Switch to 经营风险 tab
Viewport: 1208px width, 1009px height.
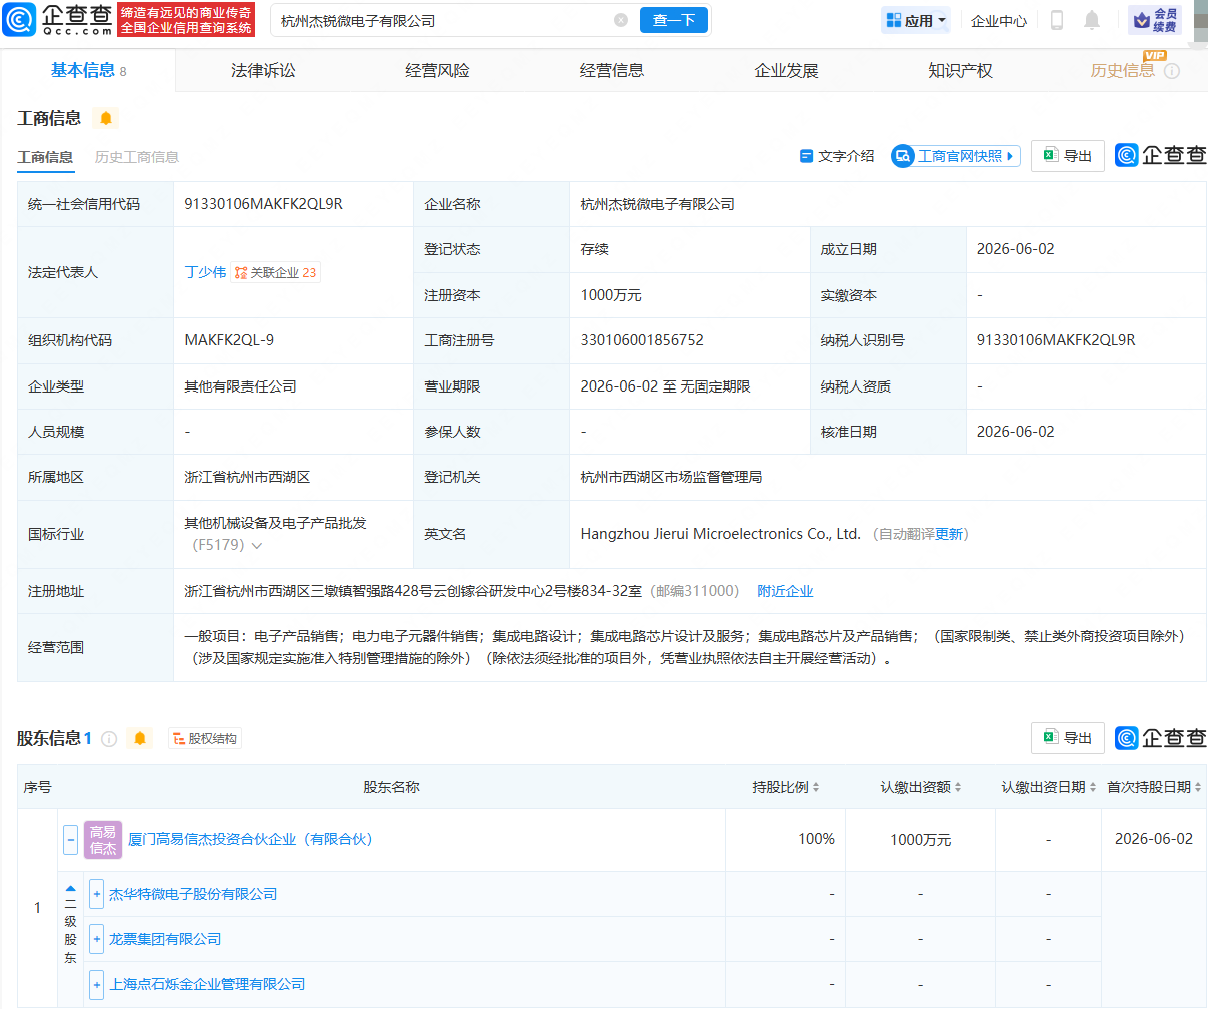[437, 70]
